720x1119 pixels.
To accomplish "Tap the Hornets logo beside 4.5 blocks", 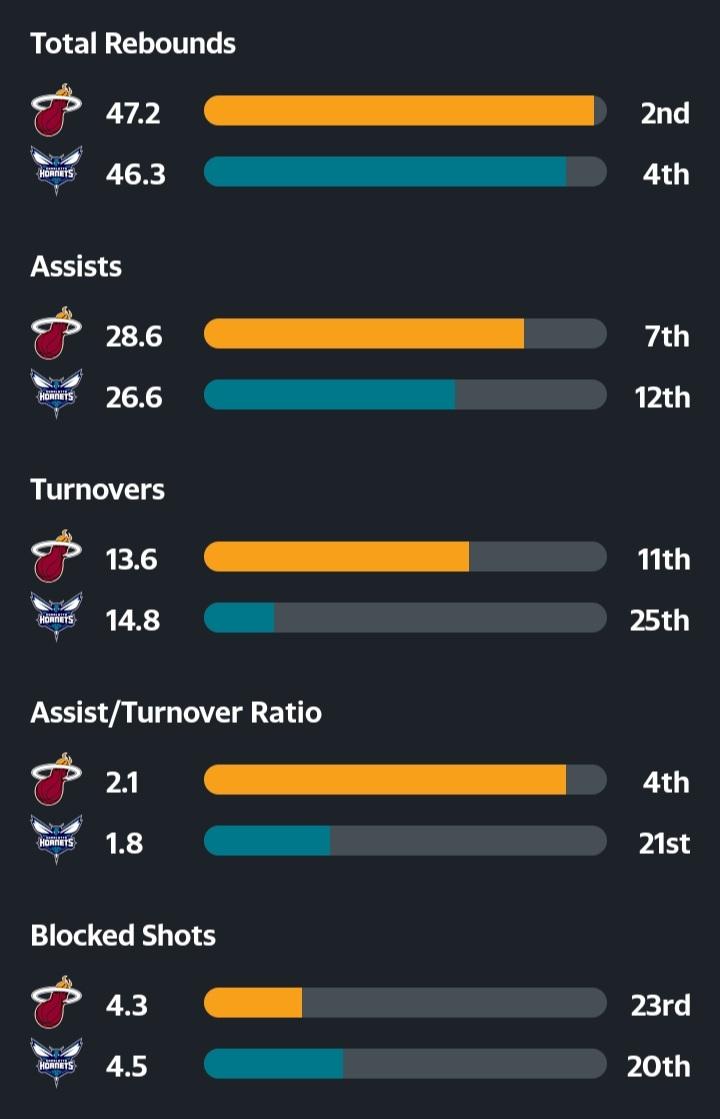I will 56,1064.
